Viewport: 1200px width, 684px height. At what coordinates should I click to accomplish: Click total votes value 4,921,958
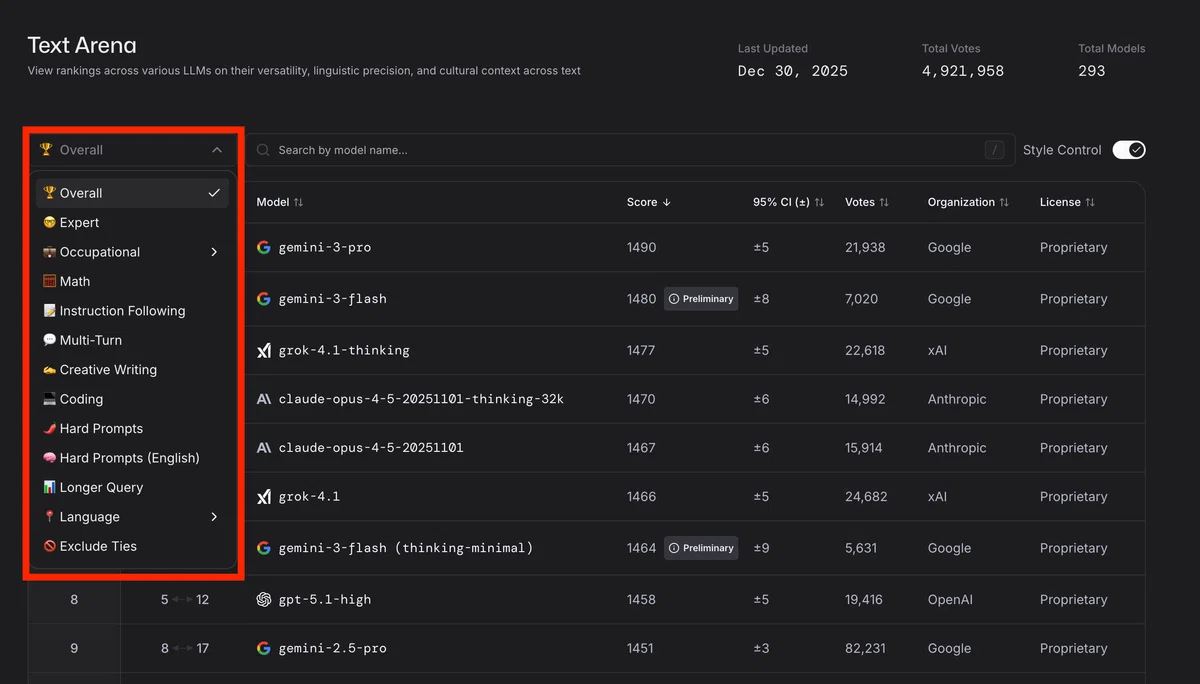963,71
